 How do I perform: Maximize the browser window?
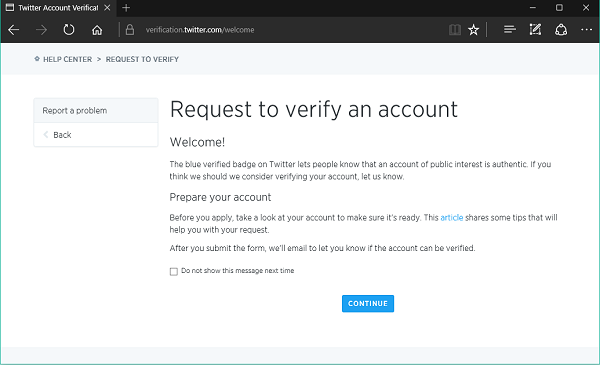point(559,8)
